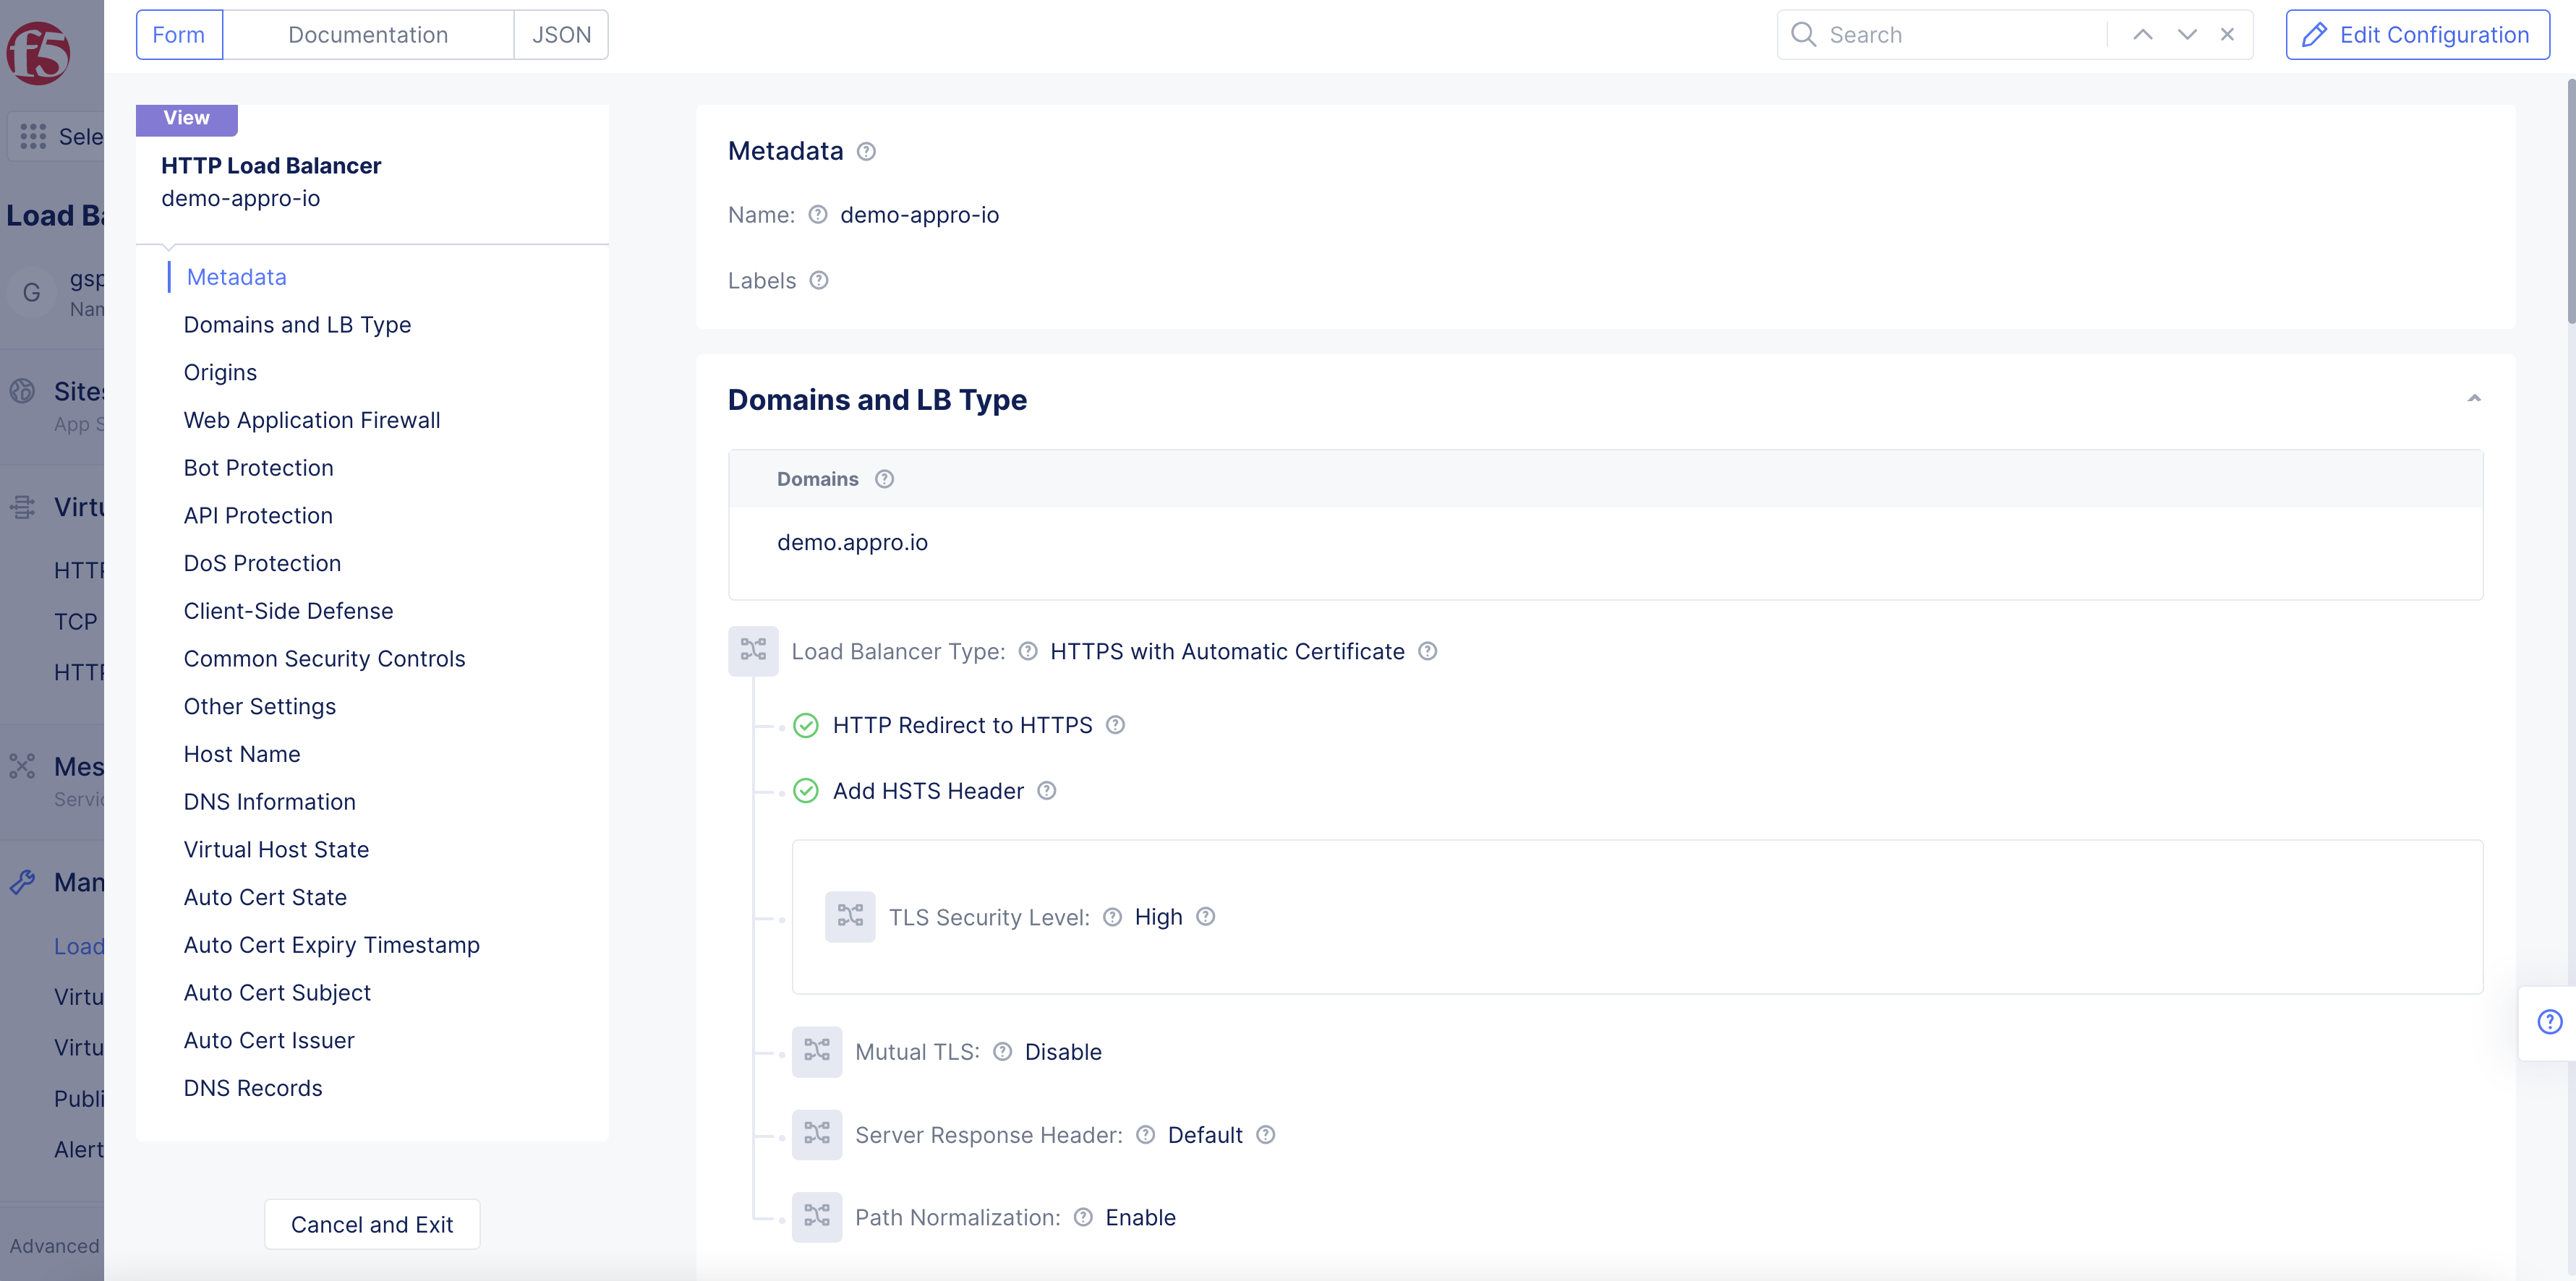
Task: Jump to API Protection section
Action: [x=258, y=516]
